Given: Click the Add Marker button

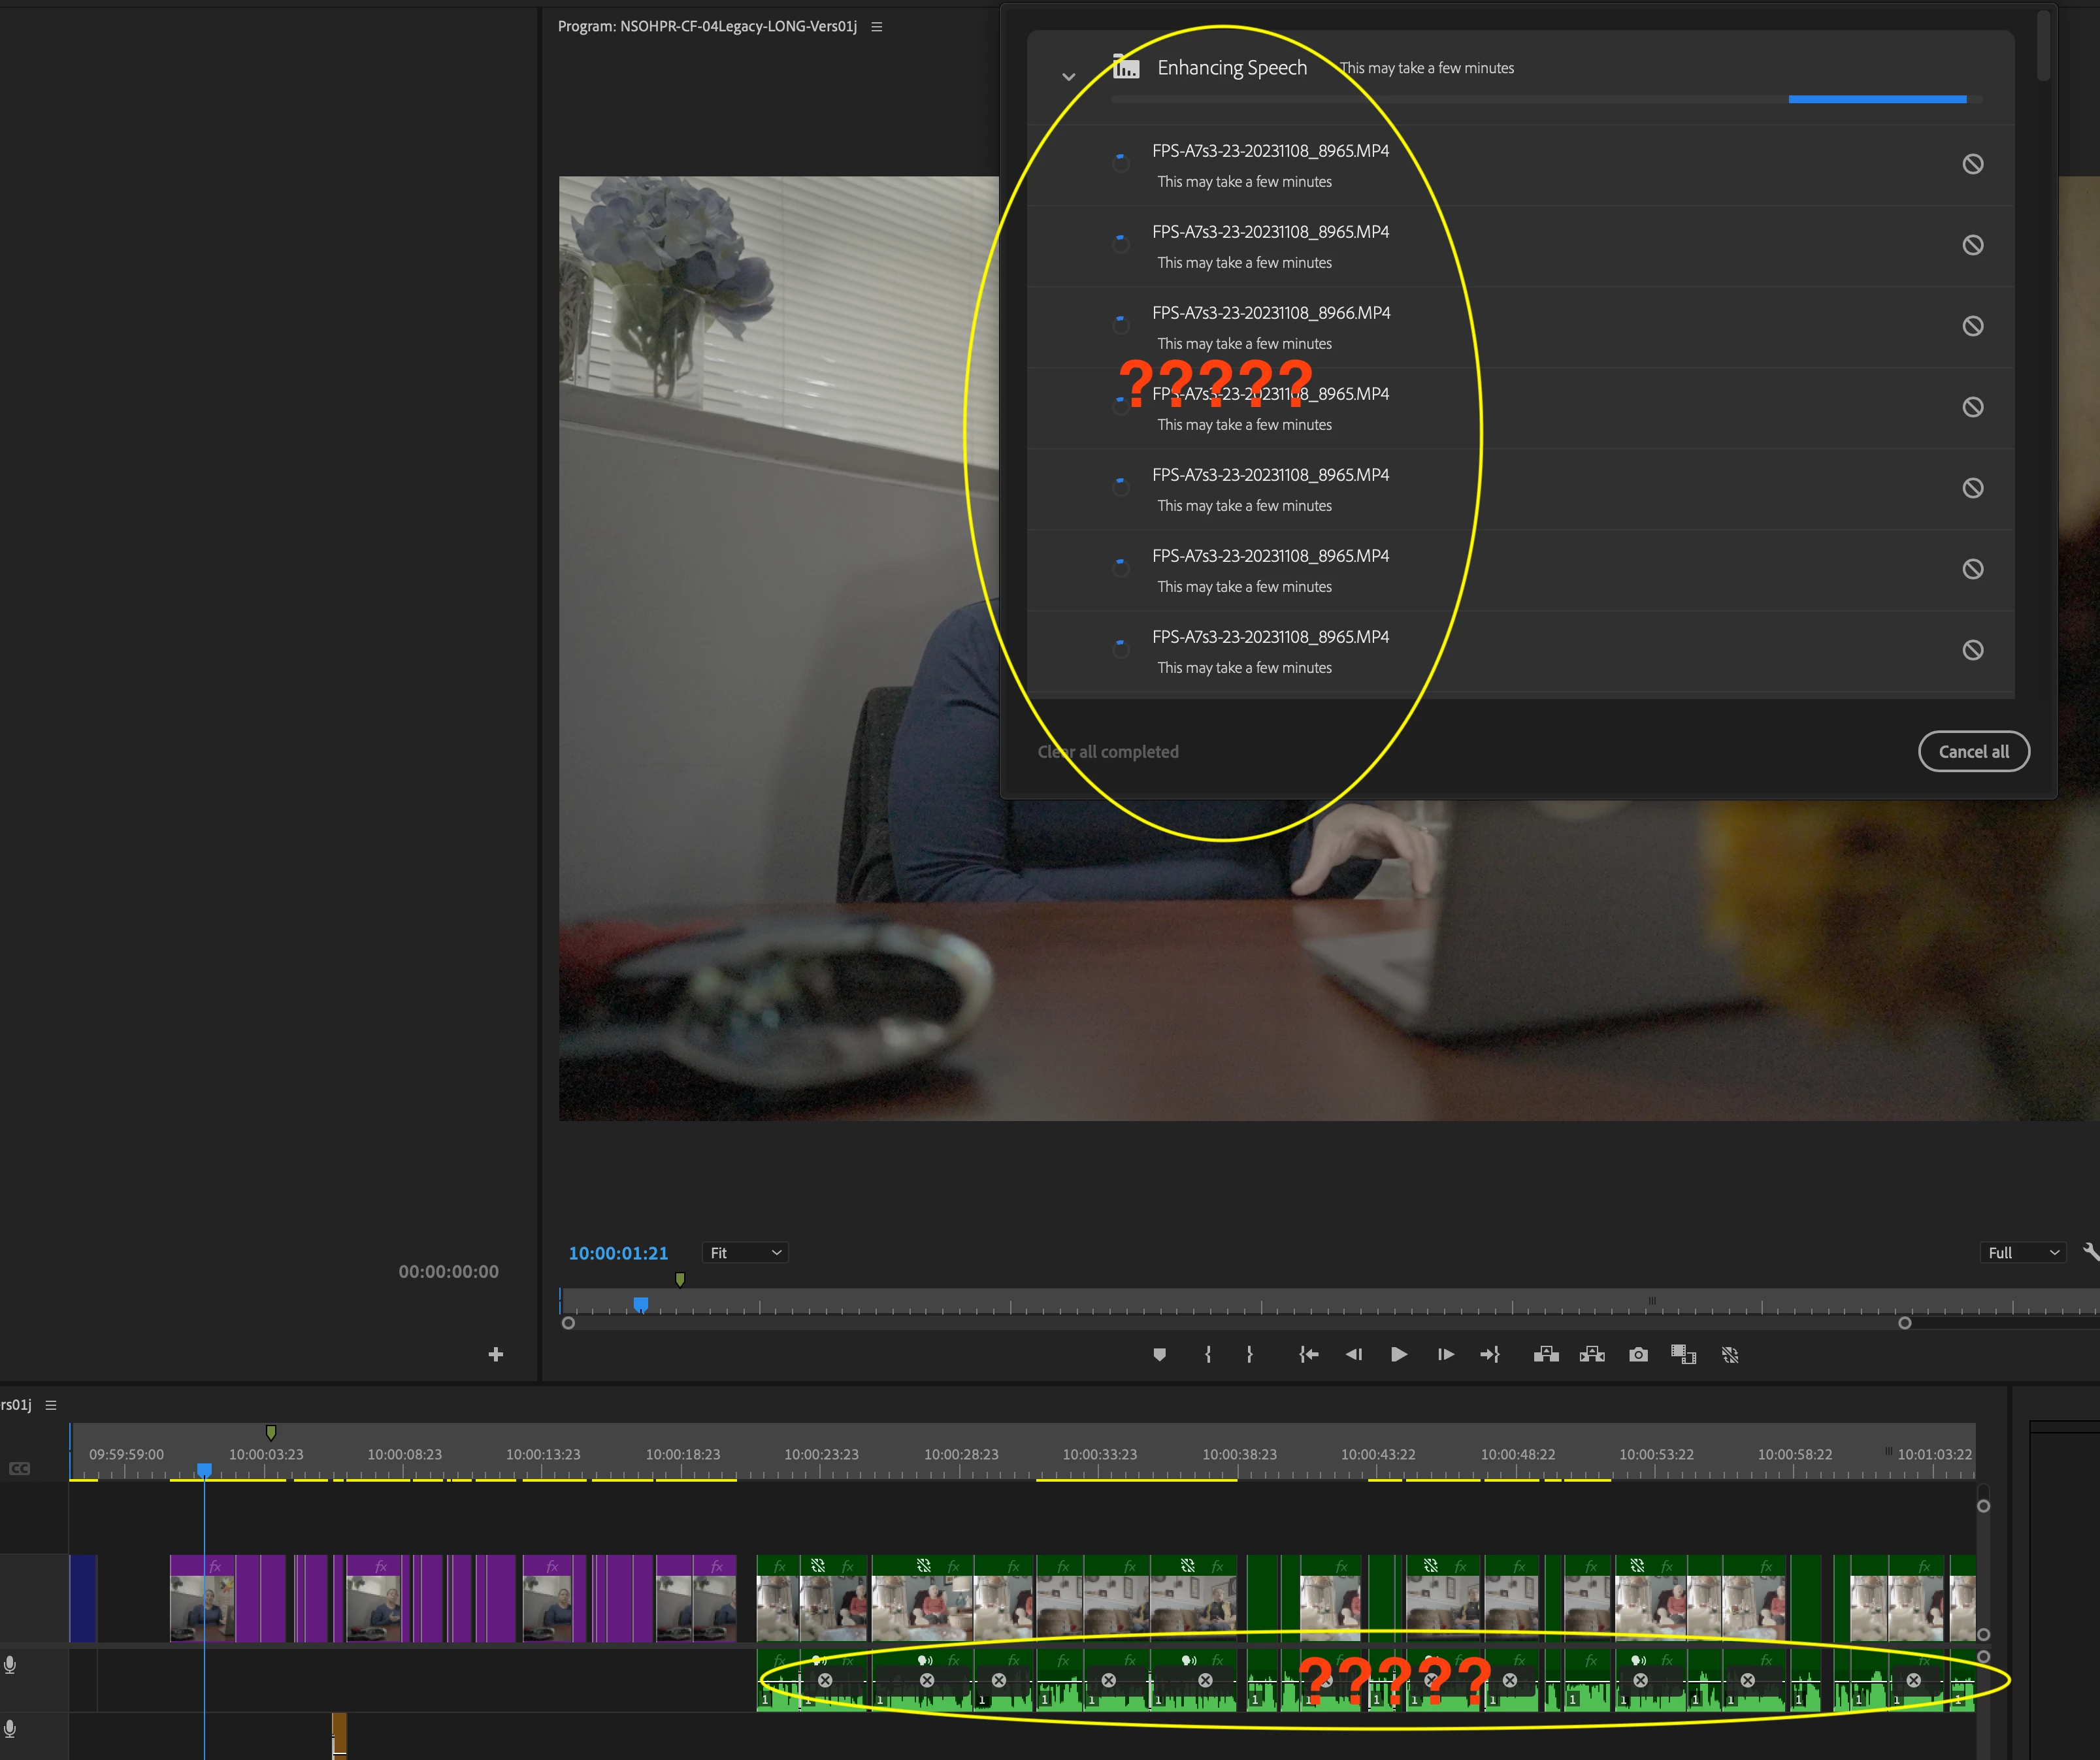Looking at the screenshot, I should [x=1159, y=1354].
